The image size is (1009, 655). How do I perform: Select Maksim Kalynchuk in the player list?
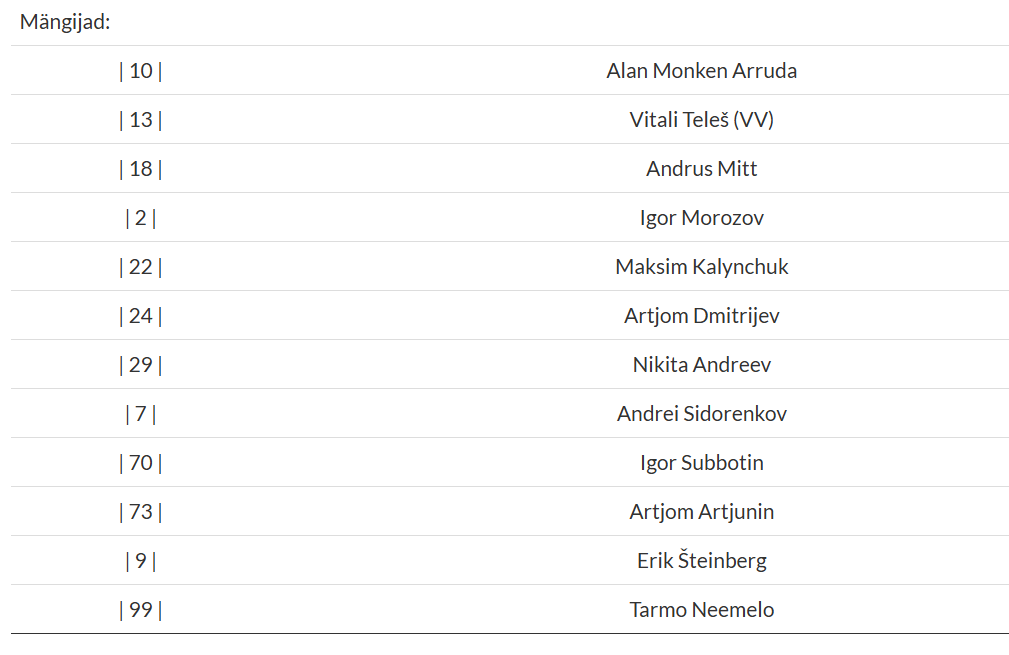[x=701, y=267]
